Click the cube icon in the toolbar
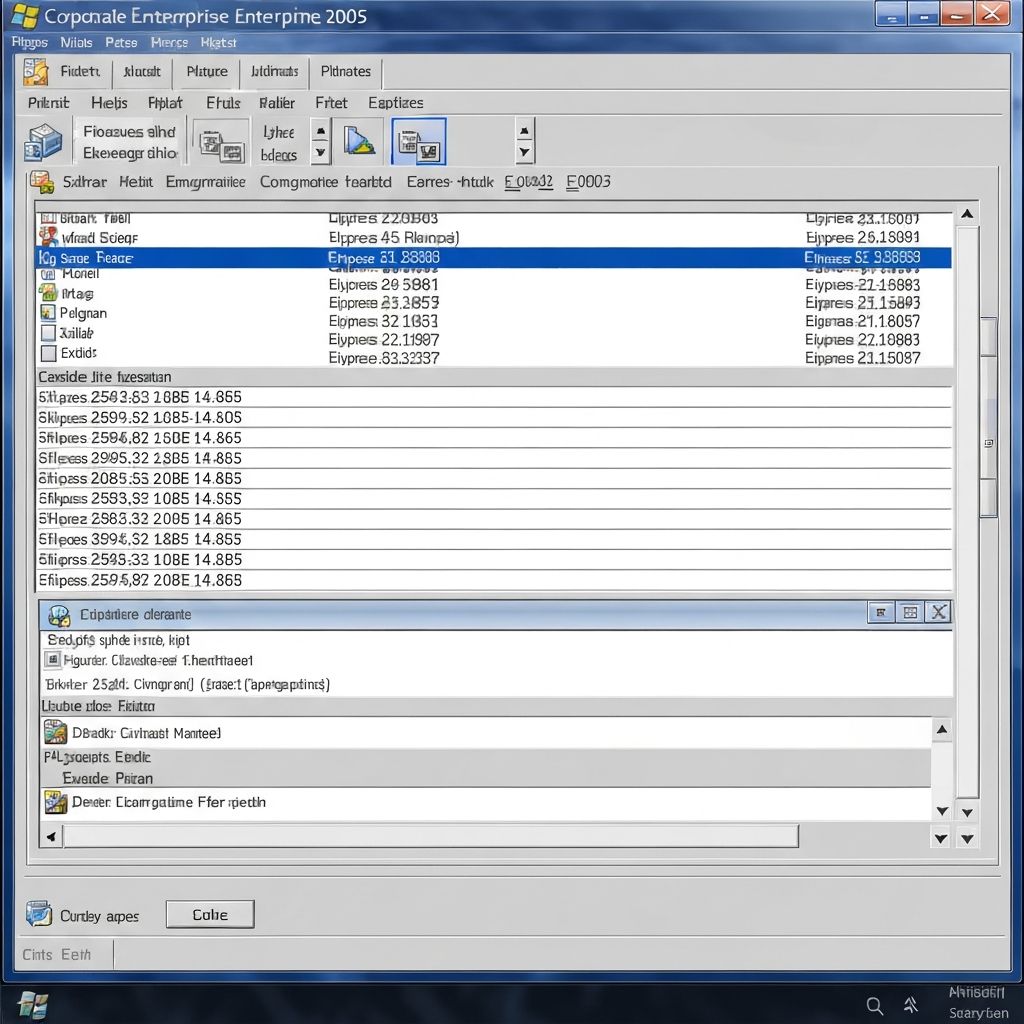Image resolution: width=1024 pixels, height=1024 pixels. (42, 142)
